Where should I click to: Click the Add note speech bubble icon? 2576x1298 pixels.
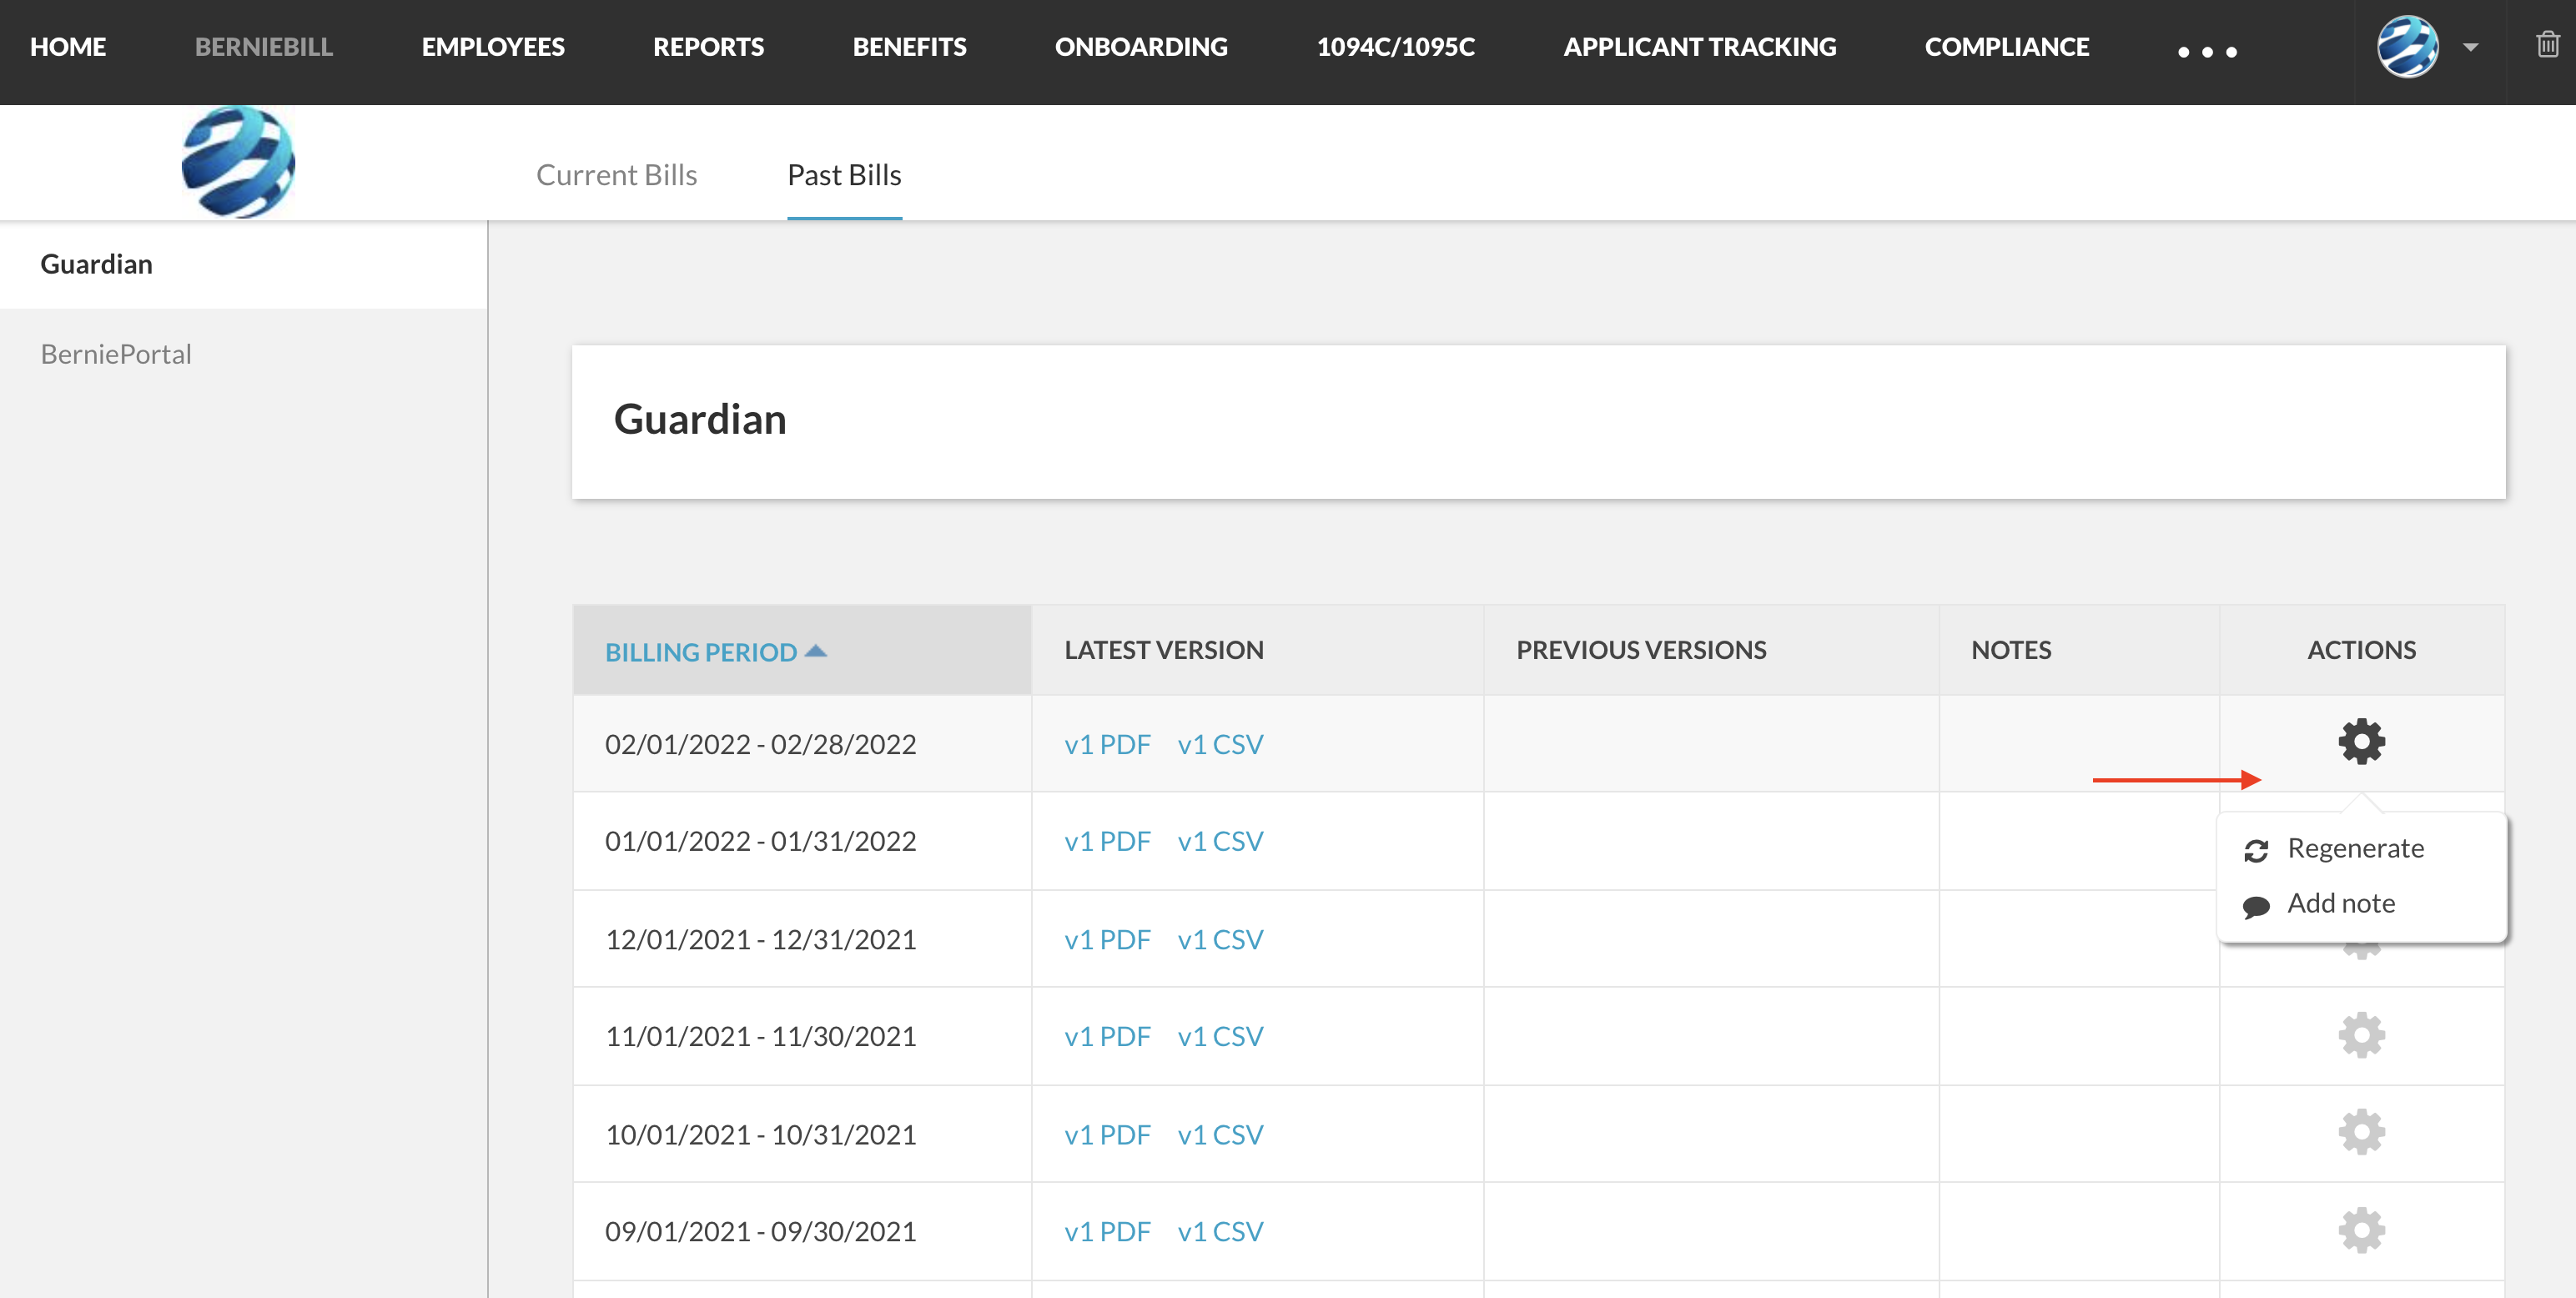[x=2255, y=907]
